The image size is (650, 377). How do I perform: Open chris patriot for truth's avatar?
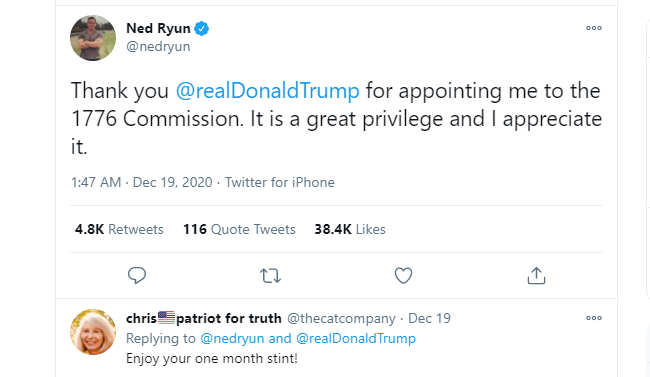tap(93, 332)
